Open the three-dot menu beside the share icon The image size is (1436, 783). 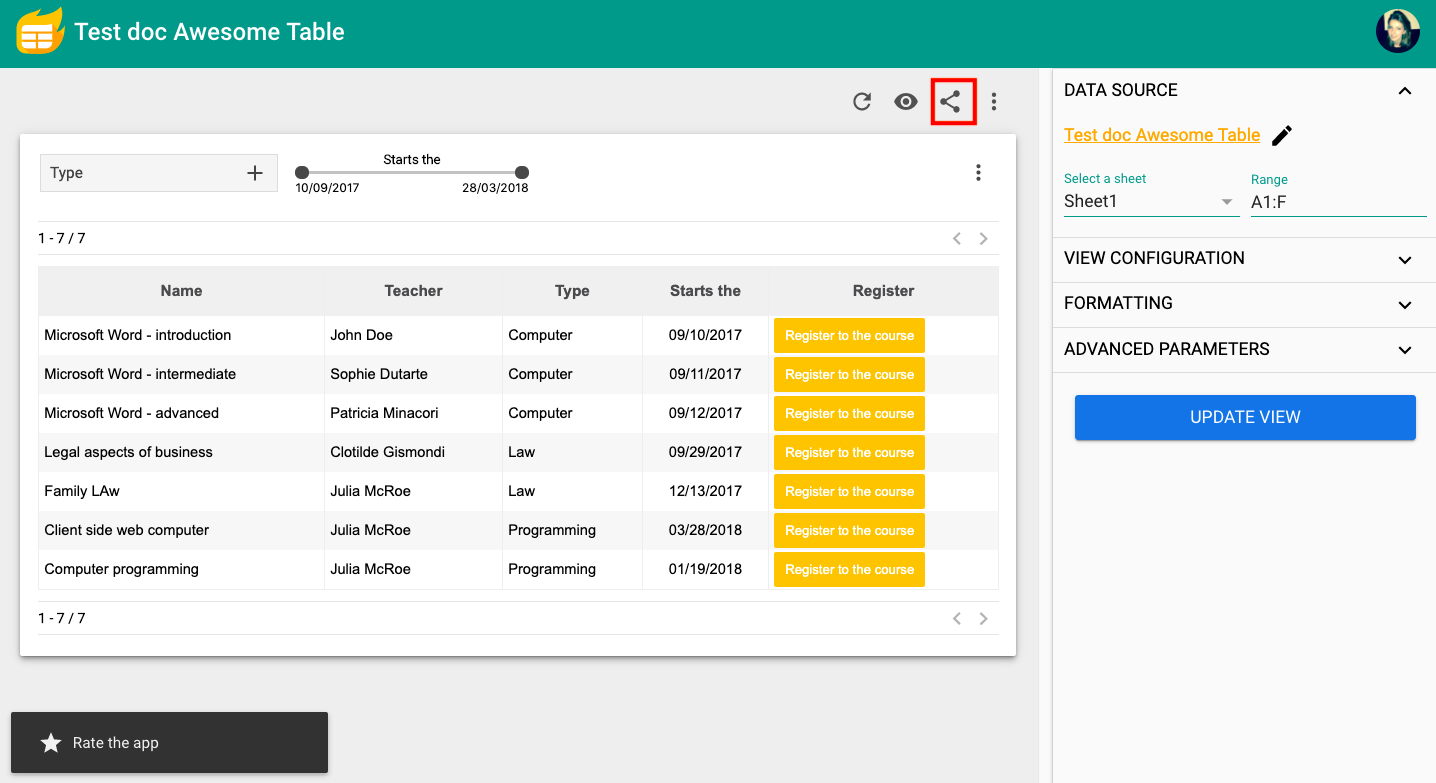click(x=994, y=101)
